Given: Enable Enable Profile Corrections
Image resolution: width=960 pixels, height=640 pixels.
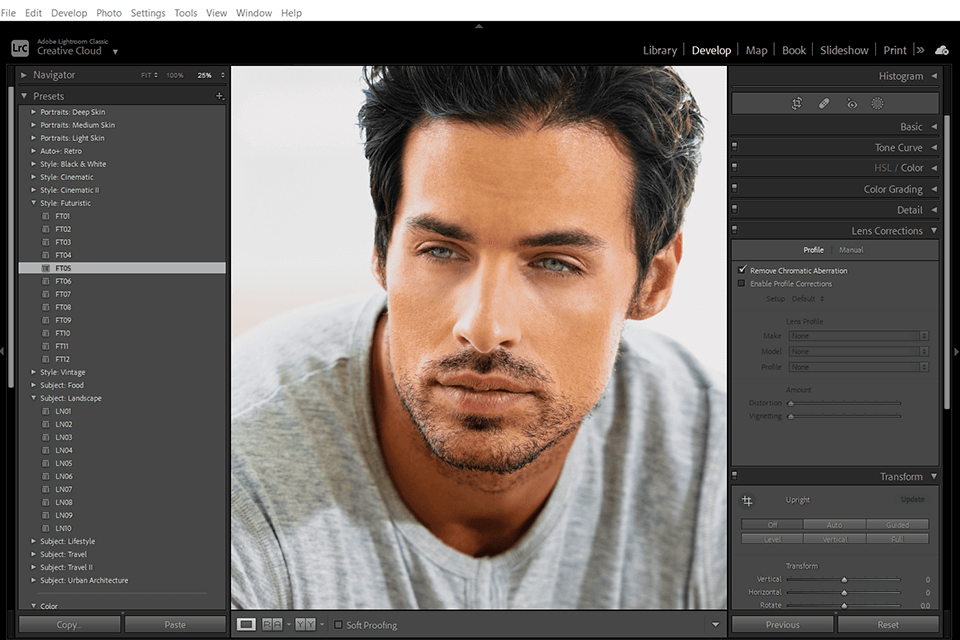Looking at the screenshot, I should [742, 283].
